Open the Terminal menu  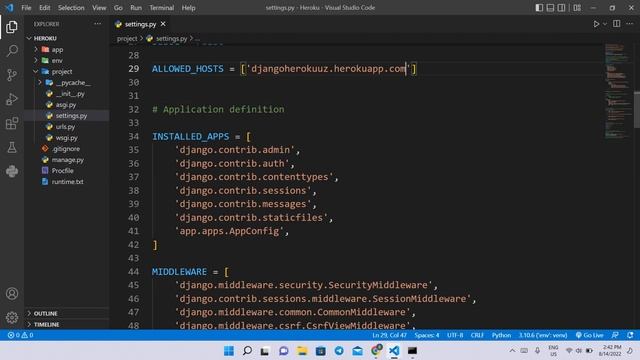point(161,8)
